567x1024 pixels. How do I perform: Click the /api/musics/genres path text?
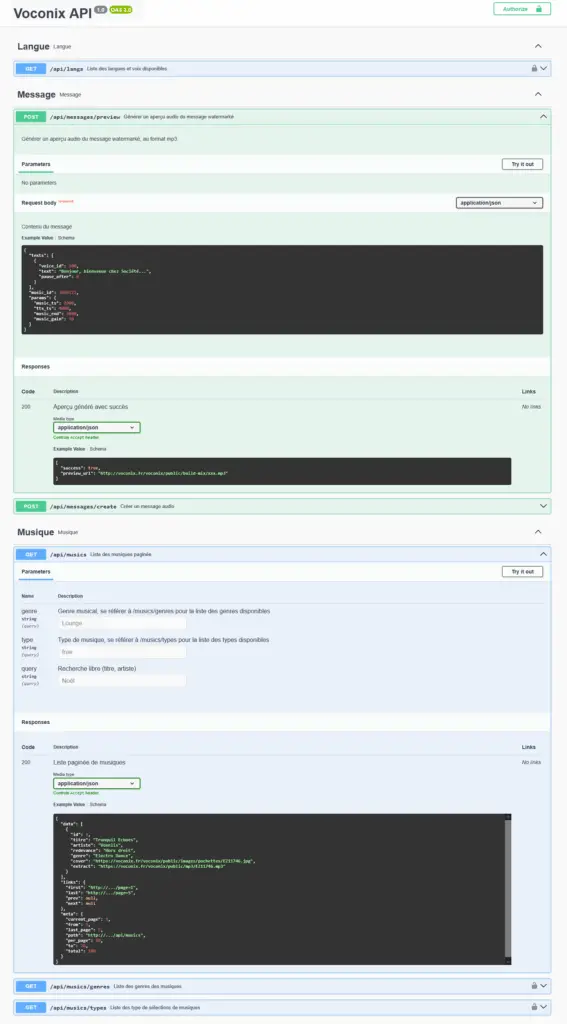click(80, 986)
